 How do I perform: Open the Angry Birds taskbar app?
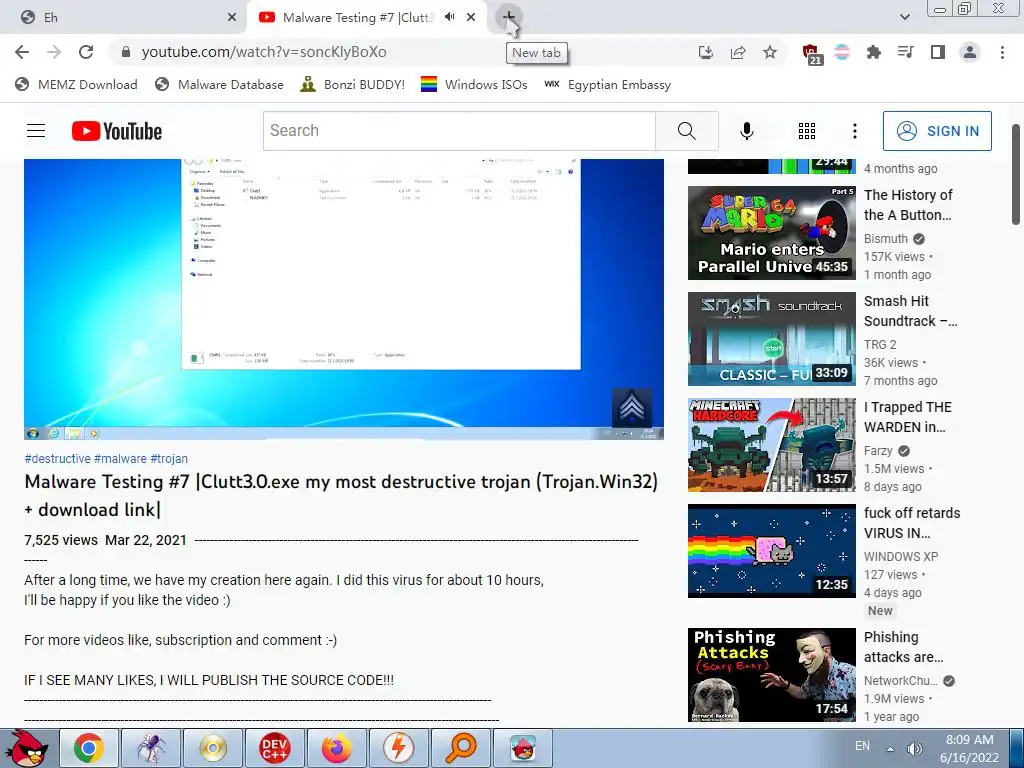(522, 748)
